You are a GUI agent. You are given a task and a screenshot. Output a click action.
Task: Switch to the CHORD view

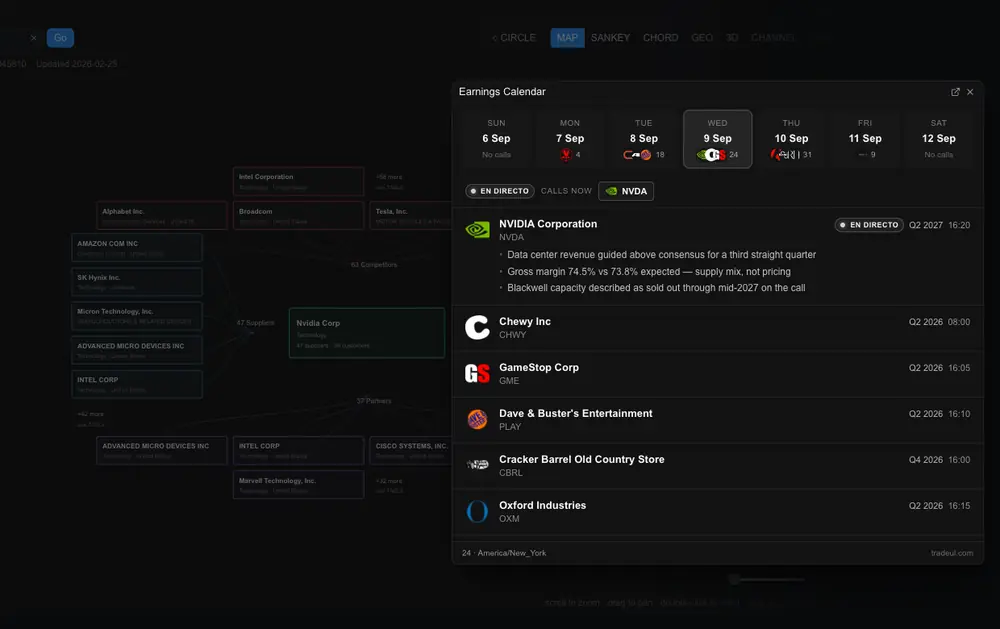pyautogui.click(x=660, y=38)
